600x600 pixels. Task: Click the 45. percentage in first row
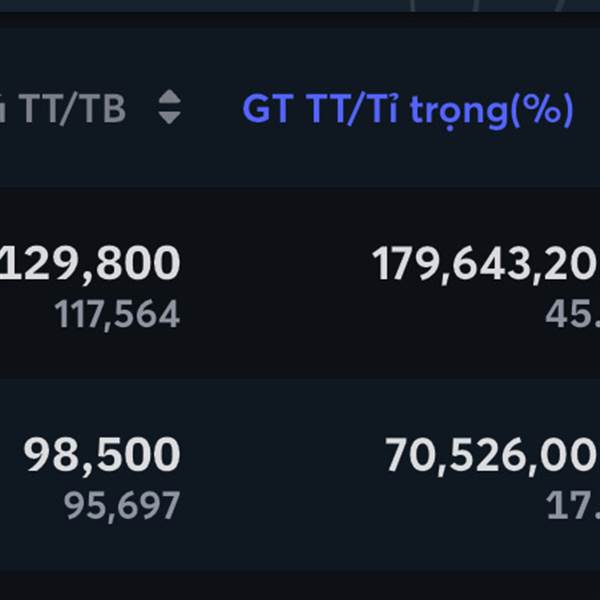click(572, 315)
